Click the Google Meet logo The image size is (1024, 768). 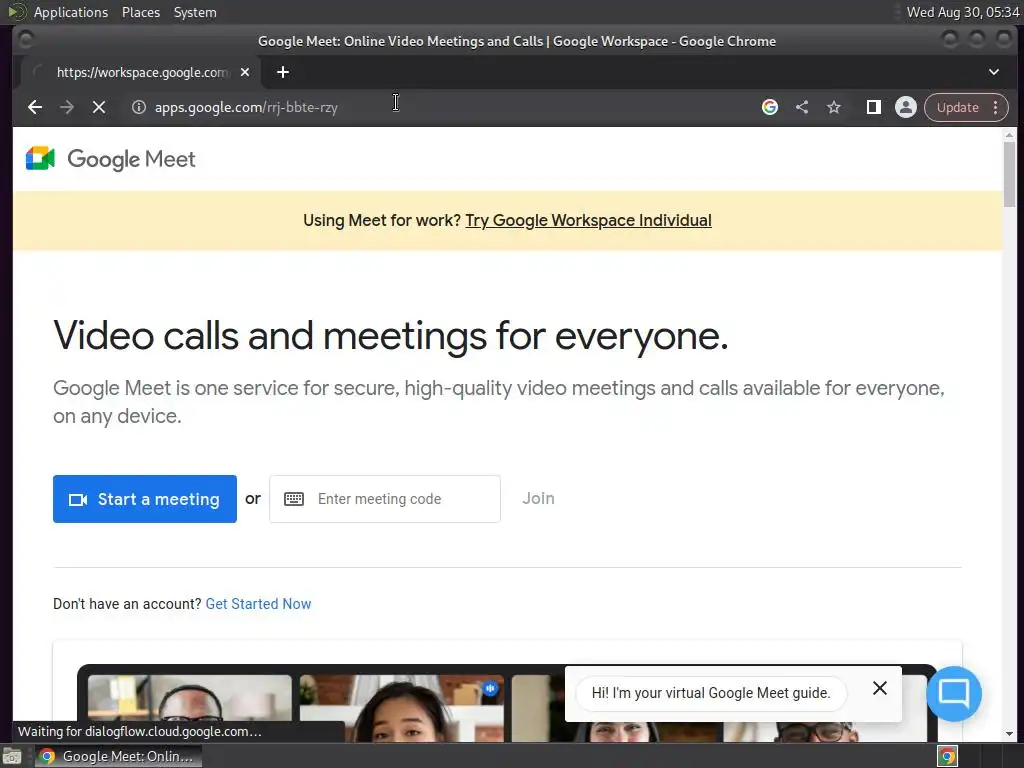pos(110,159)
